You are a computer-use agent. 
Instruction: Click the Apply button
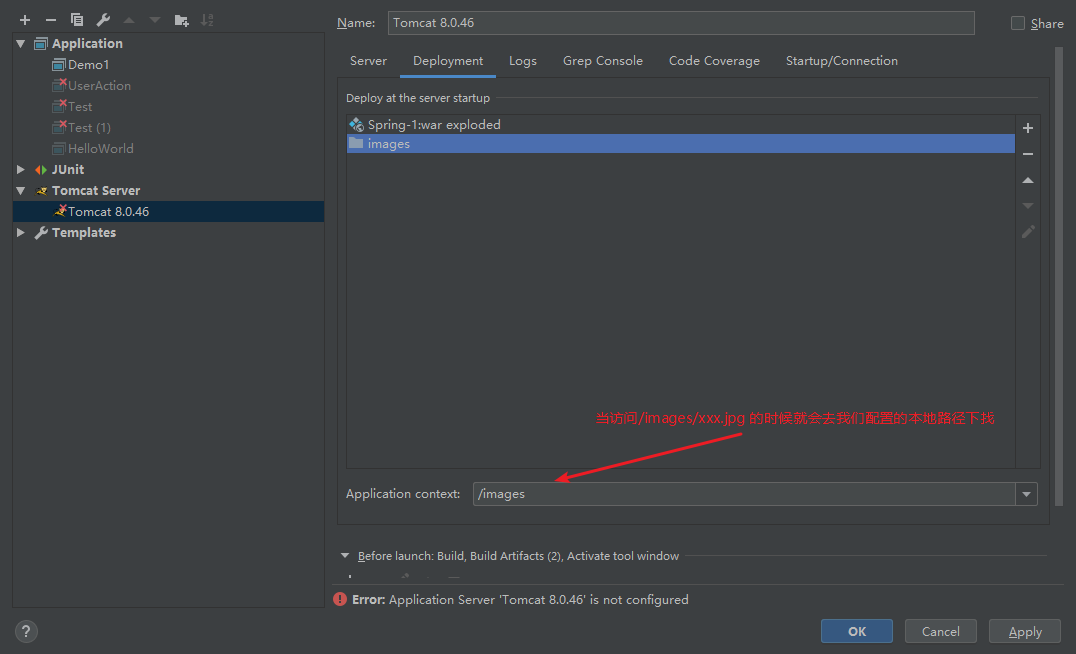pos(1025,631)
